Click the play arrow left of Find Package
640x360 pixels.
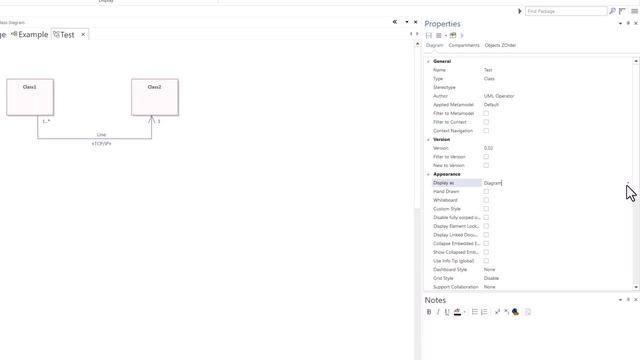pyautogui.click(x=520, y=11)
